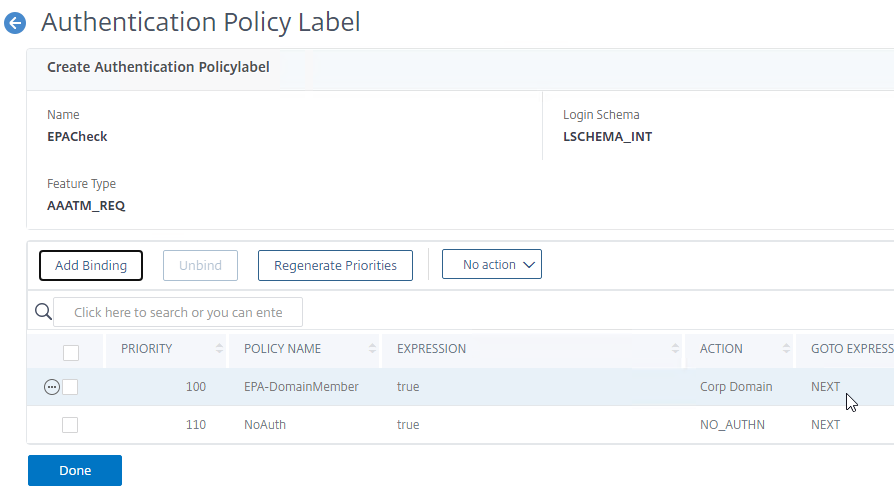Viewport: 894px width, 498px height.
Task: Open the row options ellipsis icon
Action: point(51,387)
